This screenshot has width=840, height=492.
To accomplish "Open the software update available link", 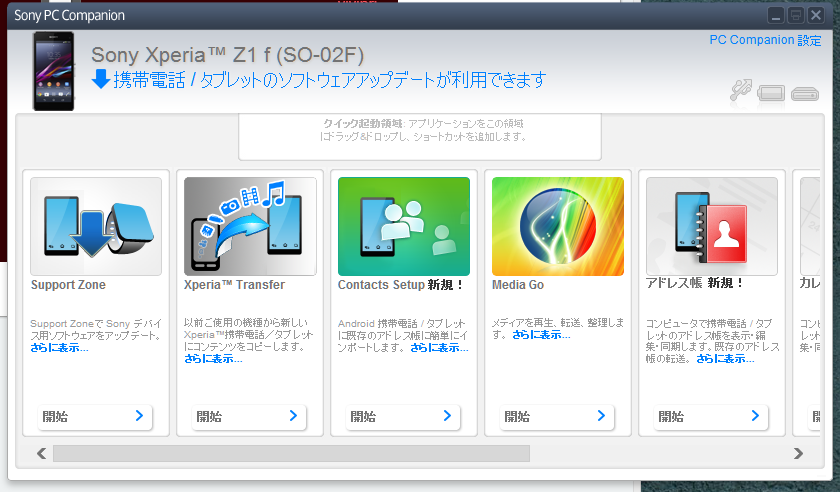I will pos(329,80).
